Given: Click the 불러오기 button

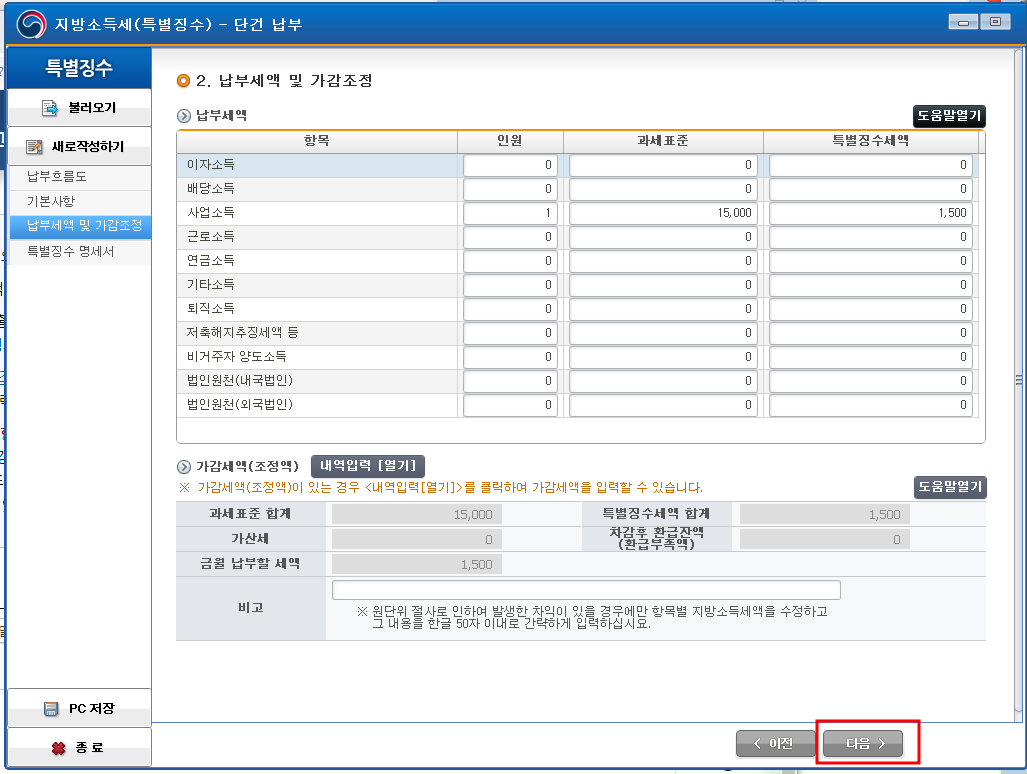Looking at the screenshot, I should [79, 107].
